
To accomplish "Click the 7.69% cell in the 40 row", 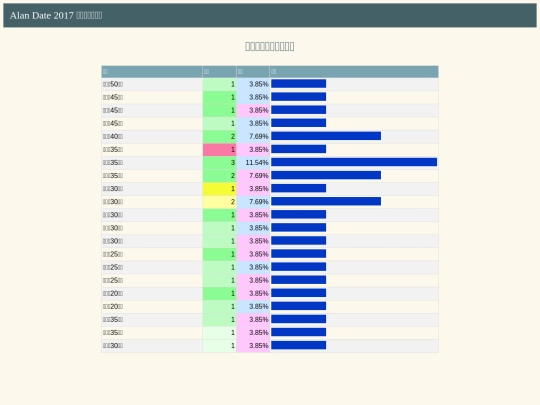I will tap(253, 136).
